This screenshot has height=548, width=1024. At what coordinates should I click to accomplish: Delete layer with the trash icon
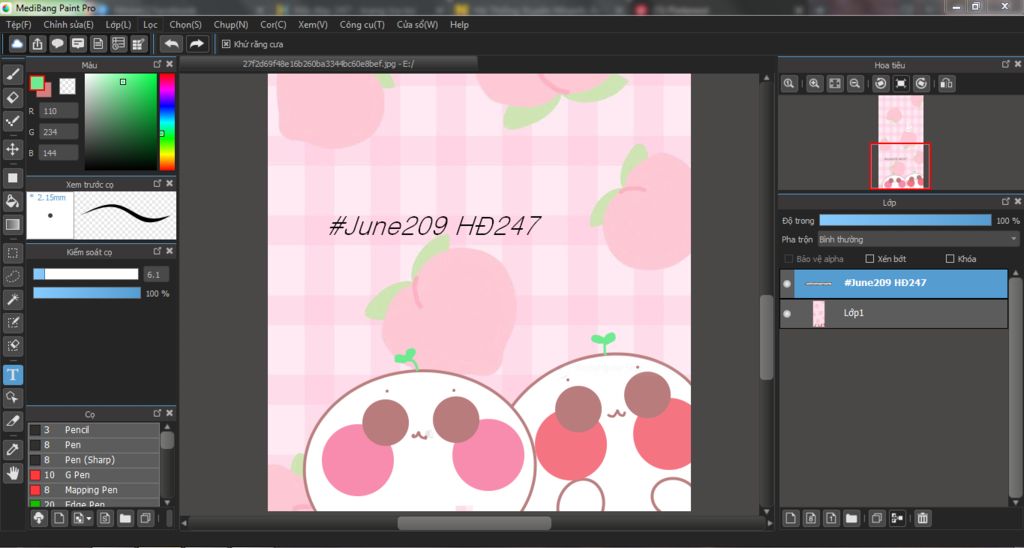(922, 519)
